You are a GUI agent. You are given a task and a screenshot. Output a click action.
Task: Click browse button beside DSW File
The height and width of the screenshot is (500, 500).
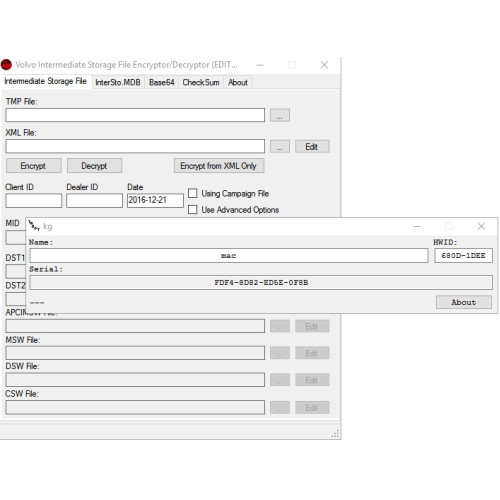[x=280, y=380]
